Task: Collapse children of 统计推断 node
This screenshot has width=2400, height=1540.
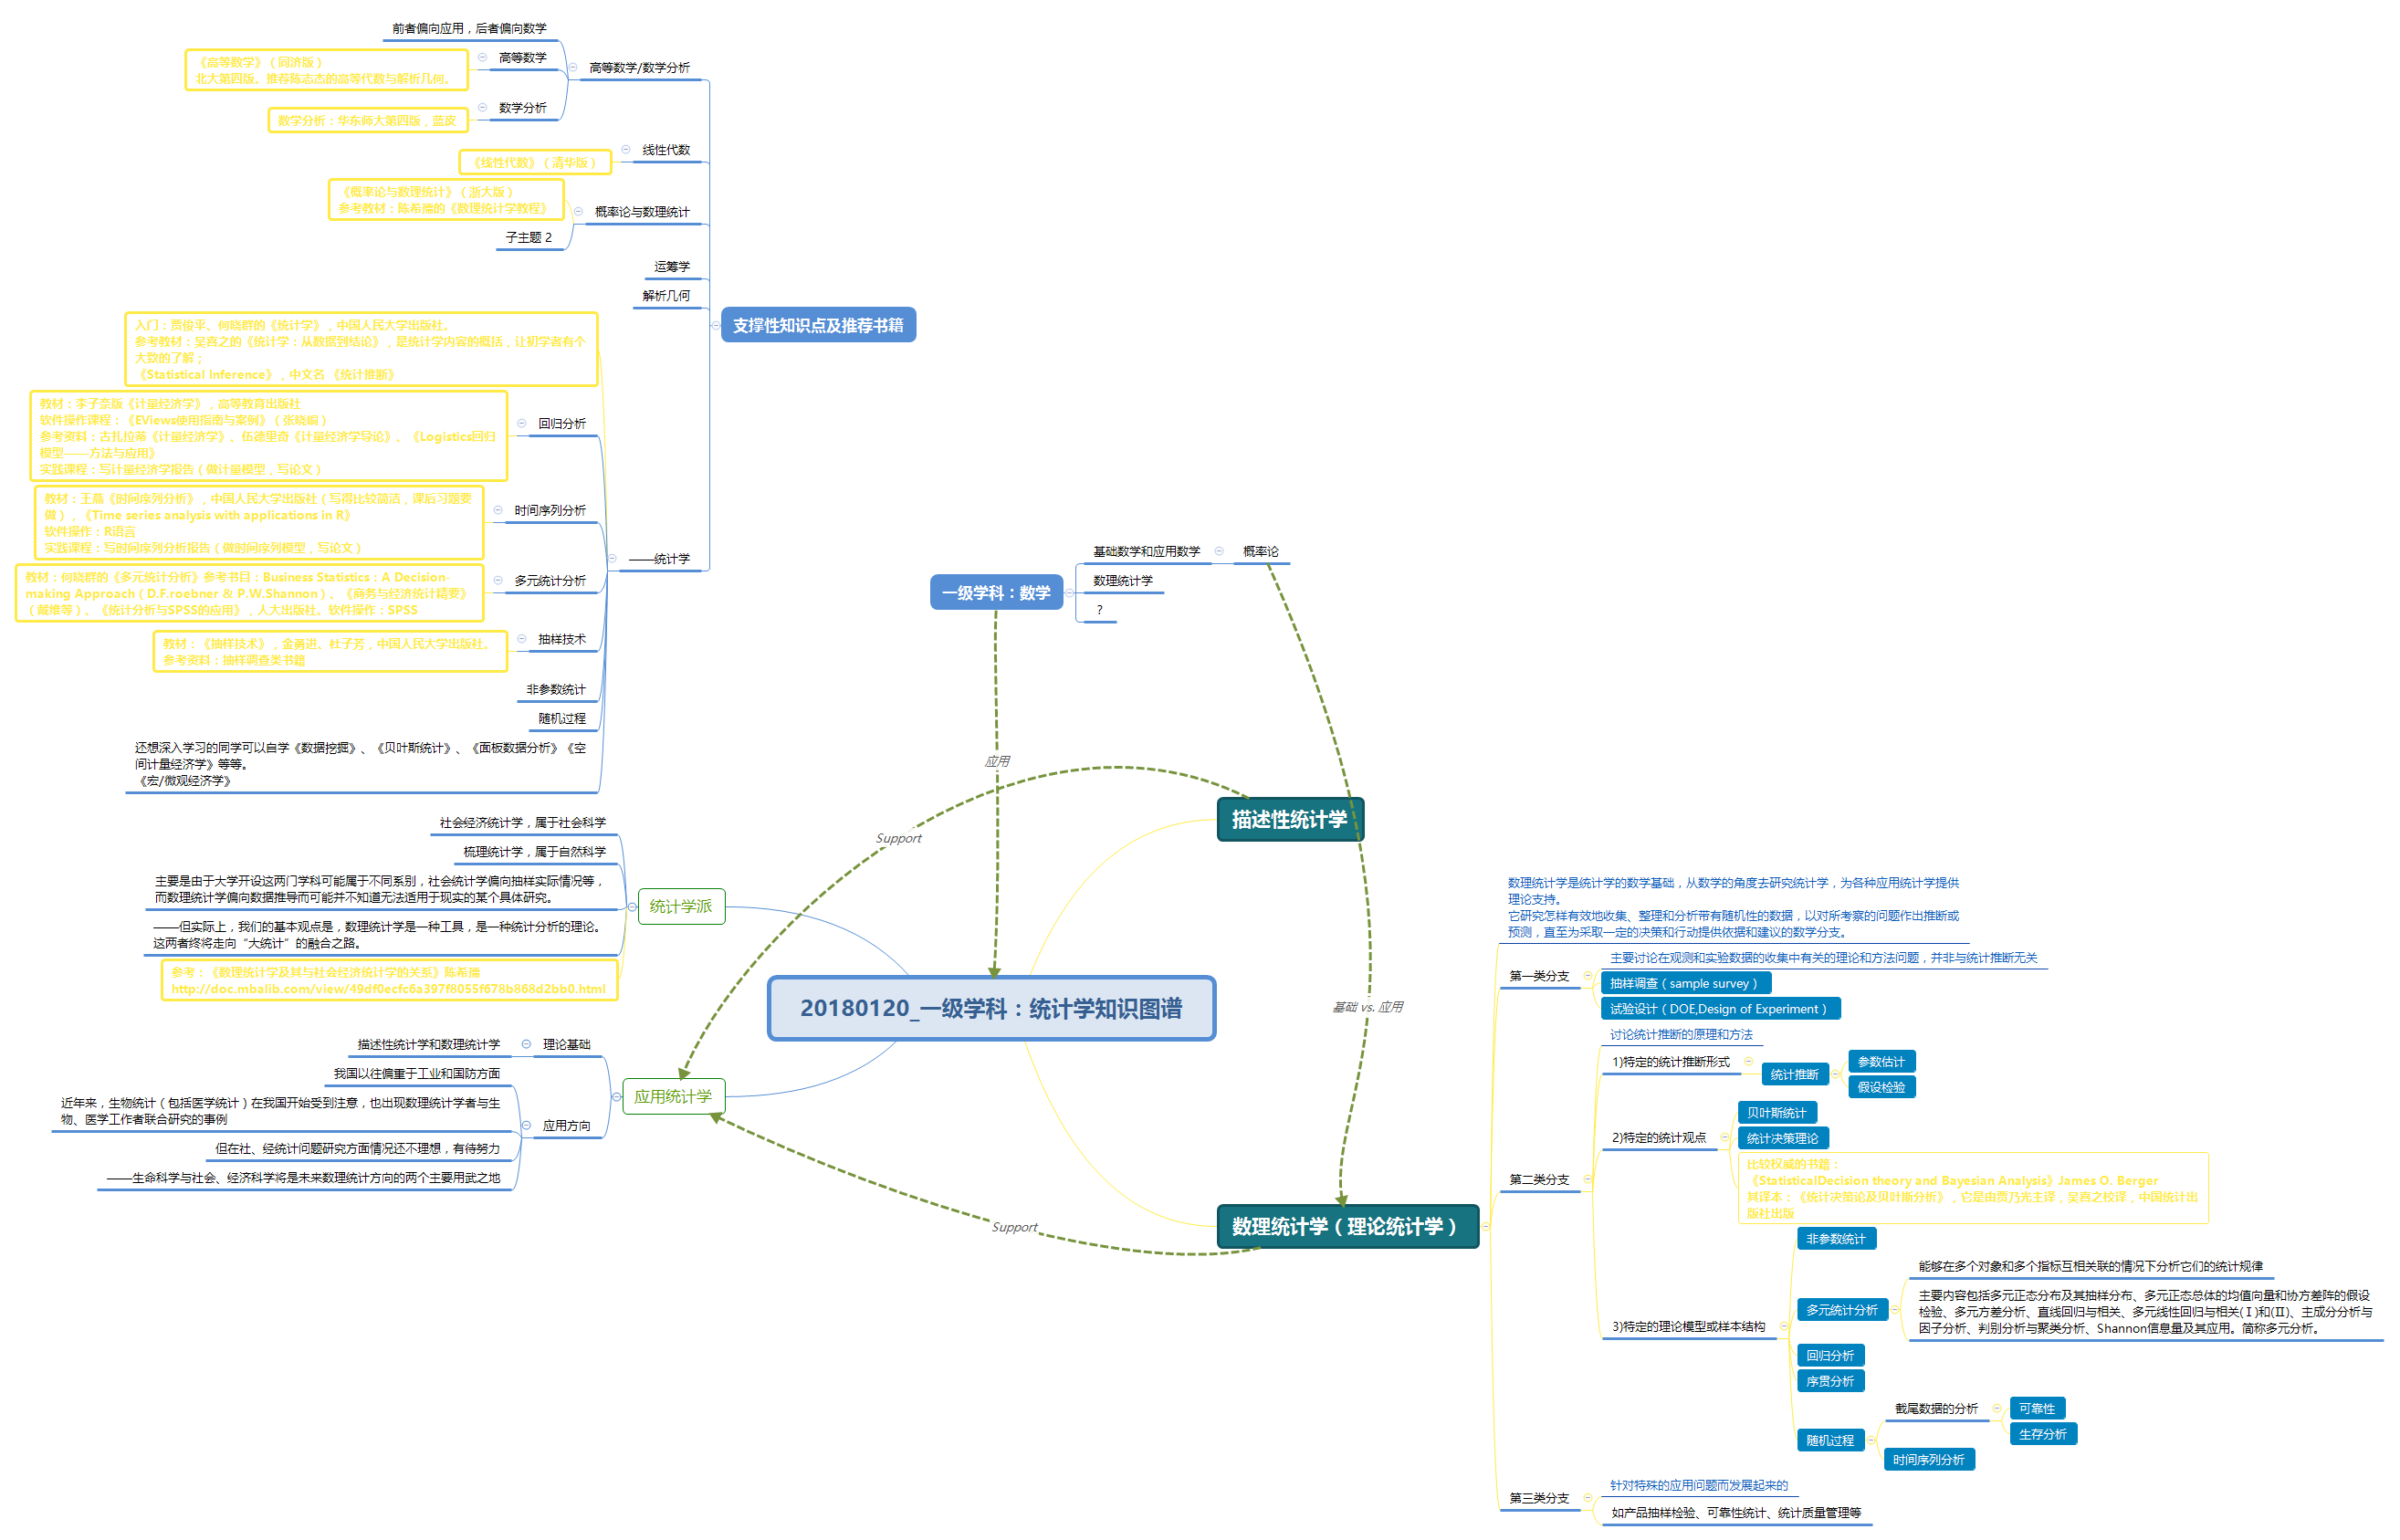Action: 1836,1074
